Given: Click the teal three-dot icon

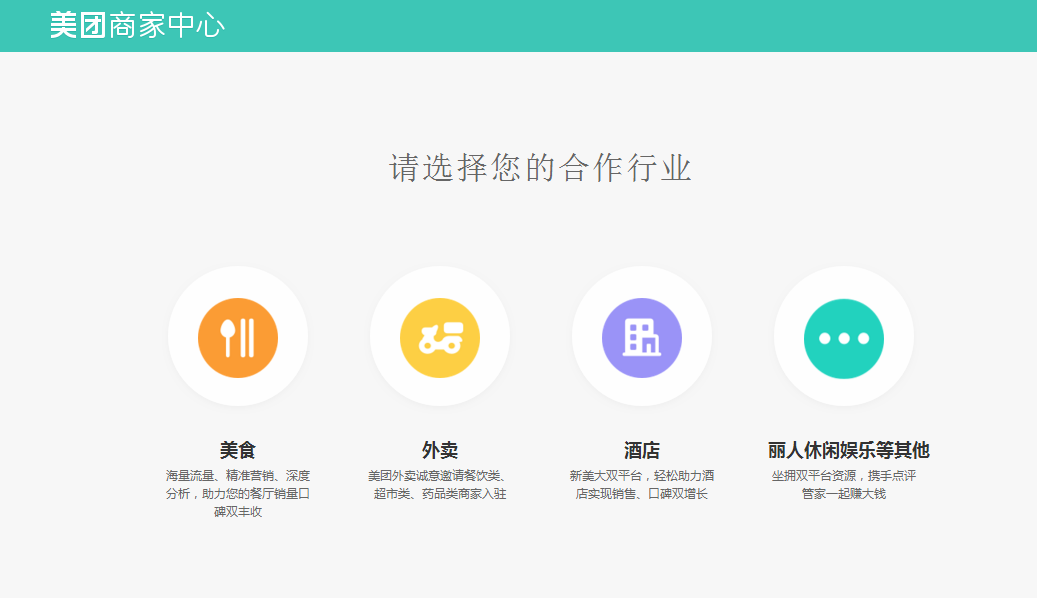Looking at the screenshot, I should [844, 338].
